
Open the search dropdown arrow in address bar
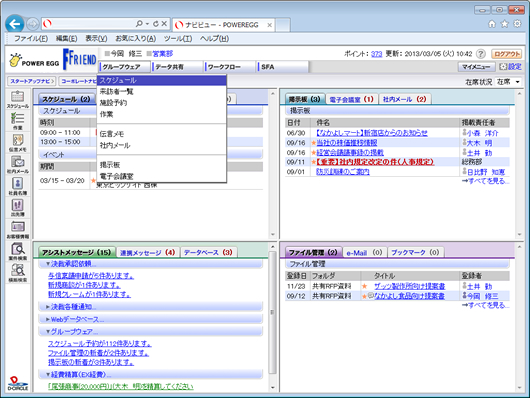147,24
